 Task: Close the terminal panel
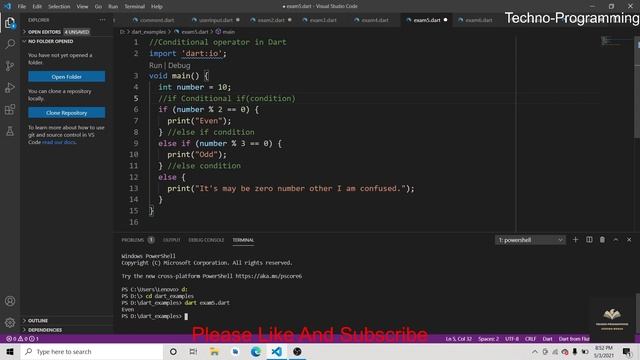tap(629, 240)
